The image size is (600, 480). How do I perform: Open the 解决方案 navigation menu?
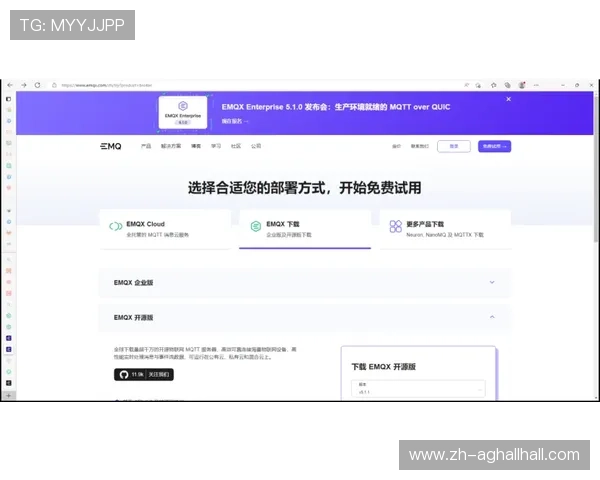171,146
